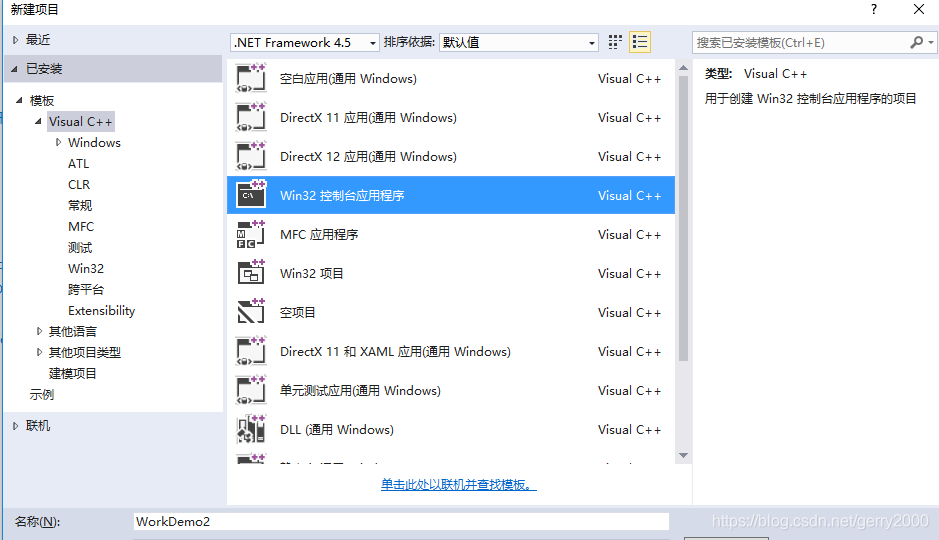Screen dimensions: 939x540
Task: Click the template list scroll down arrow
Action: (683, 456)
